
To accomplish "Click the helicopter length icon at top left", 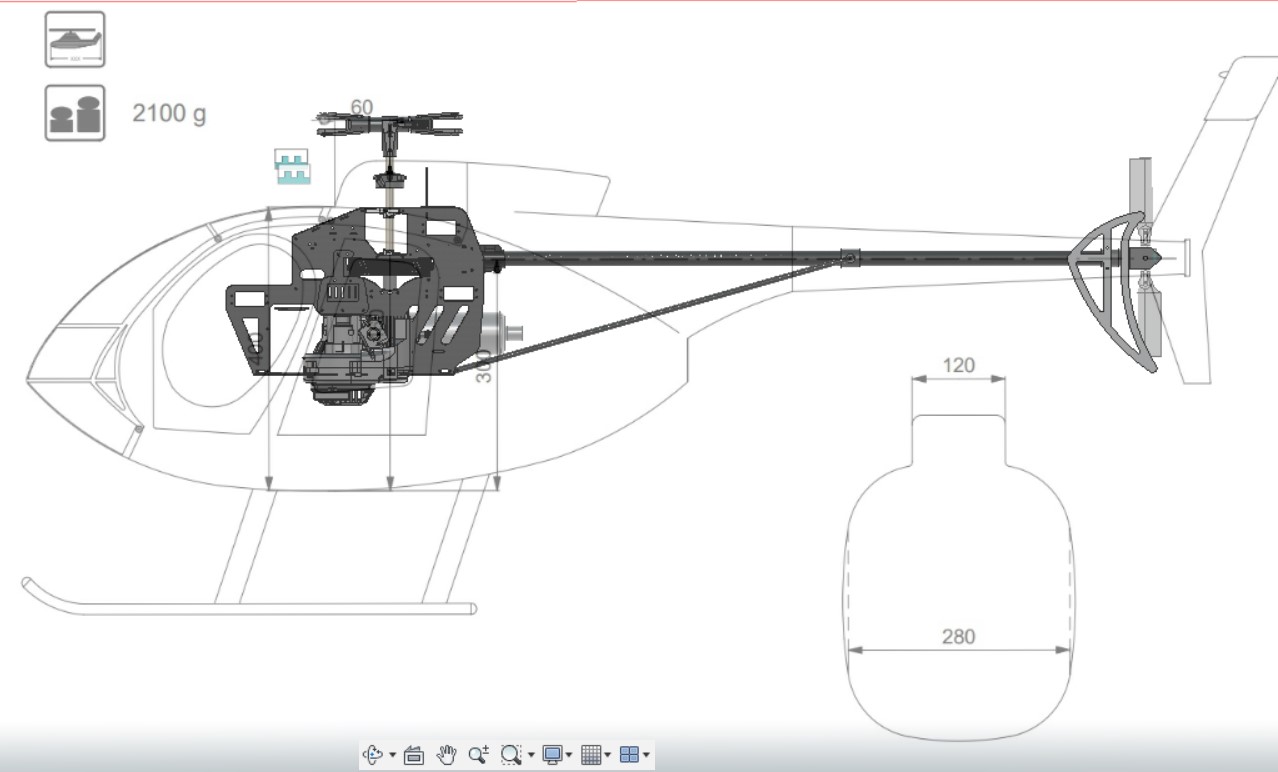I will coord(75,40).
